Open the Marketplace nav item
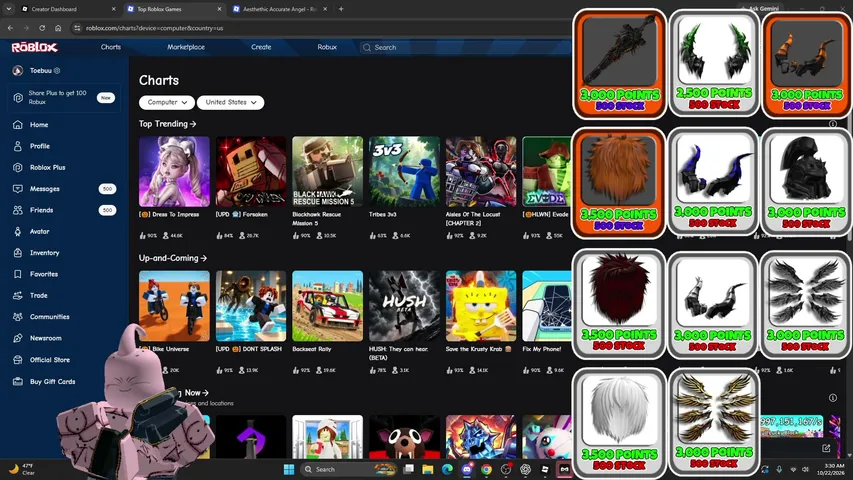This screenshot has width=853, height=480. point(186,47)
